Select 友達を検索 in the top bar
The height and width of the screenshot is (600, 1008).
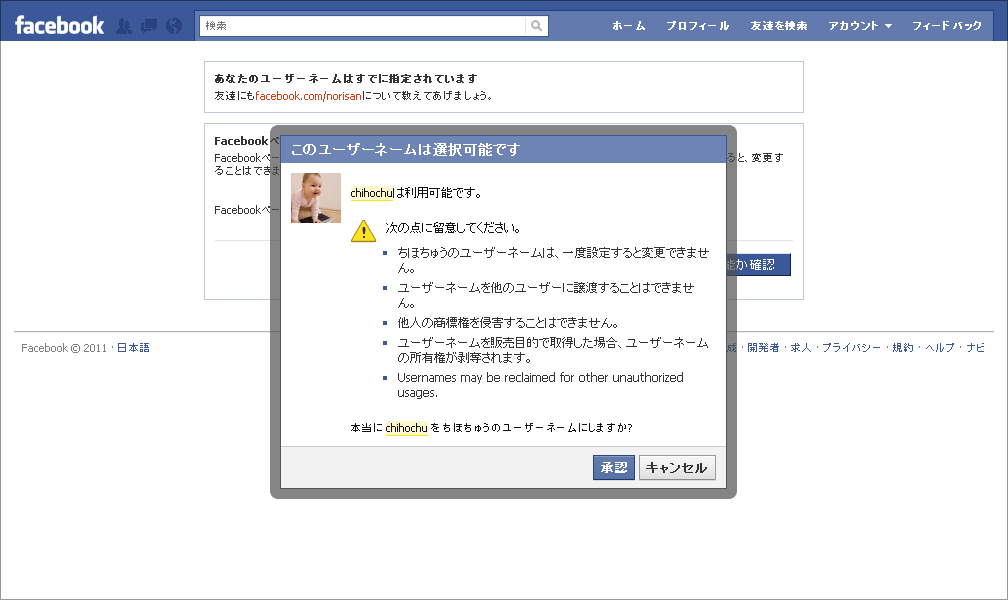(x=778, y=26)
